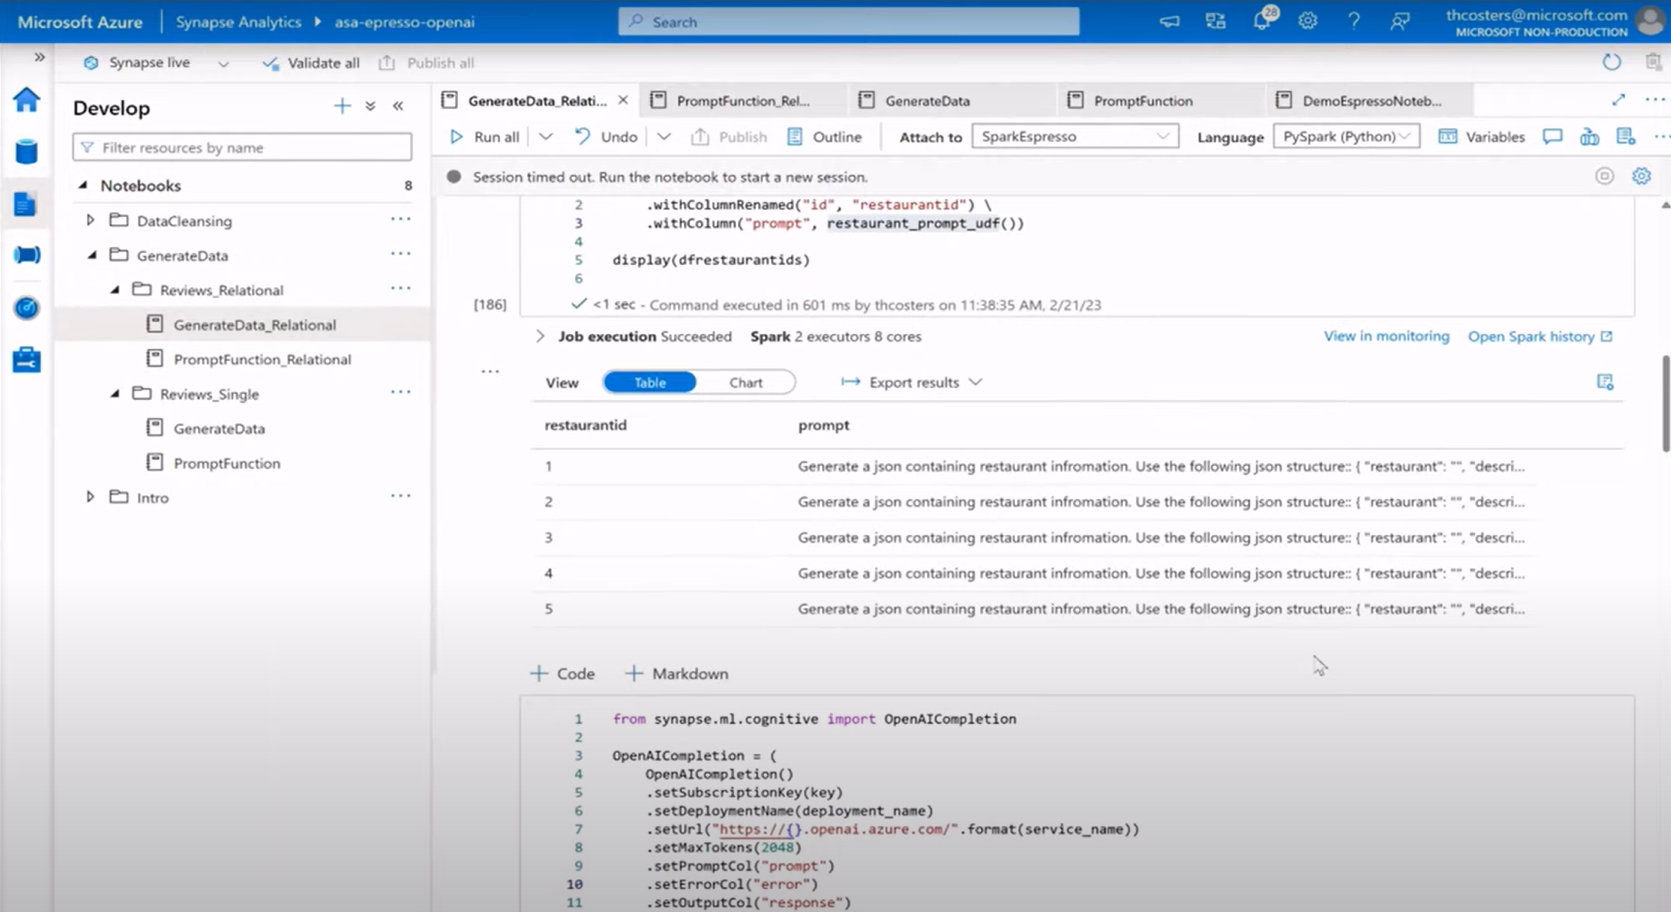This screenshot has width=1671, height=912.
Task: Collapse the Reviews_Relational folder
Action: pos(115,290)
